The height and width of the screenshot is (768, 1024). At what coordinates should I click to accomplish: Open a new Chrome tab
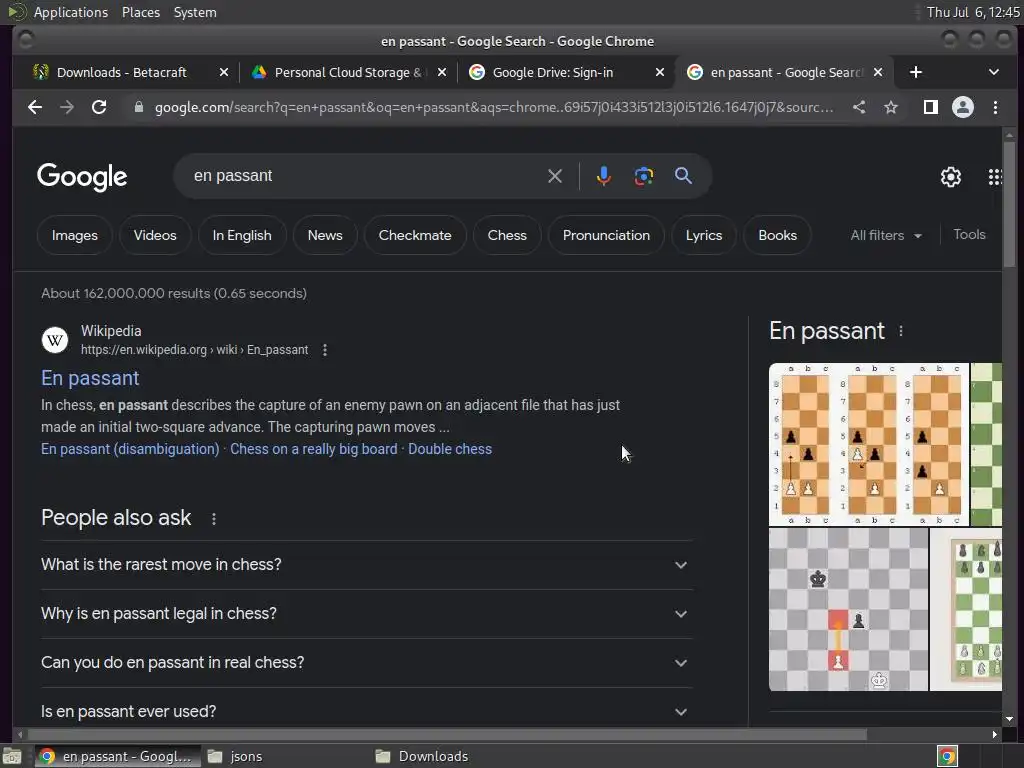click(916, 72)
